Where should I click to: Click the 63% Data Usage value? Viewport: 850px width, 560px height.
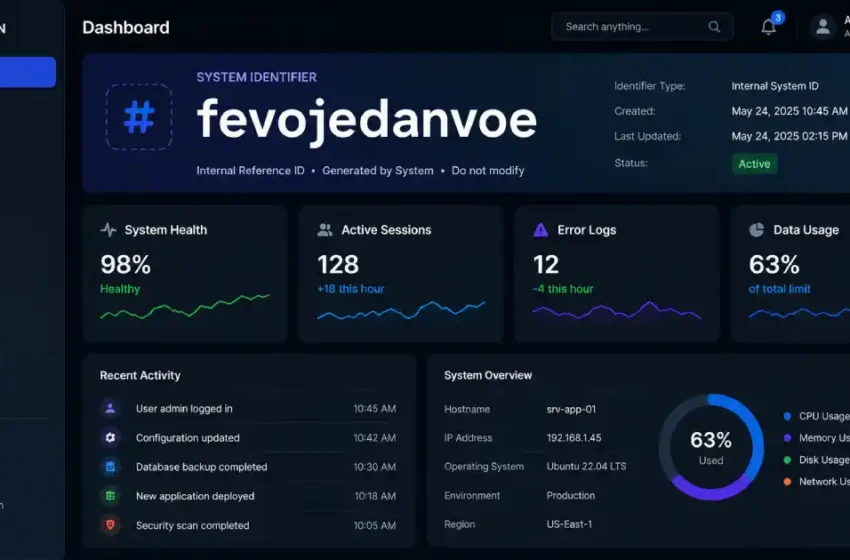pyautogui.click(x=774, y=265)
